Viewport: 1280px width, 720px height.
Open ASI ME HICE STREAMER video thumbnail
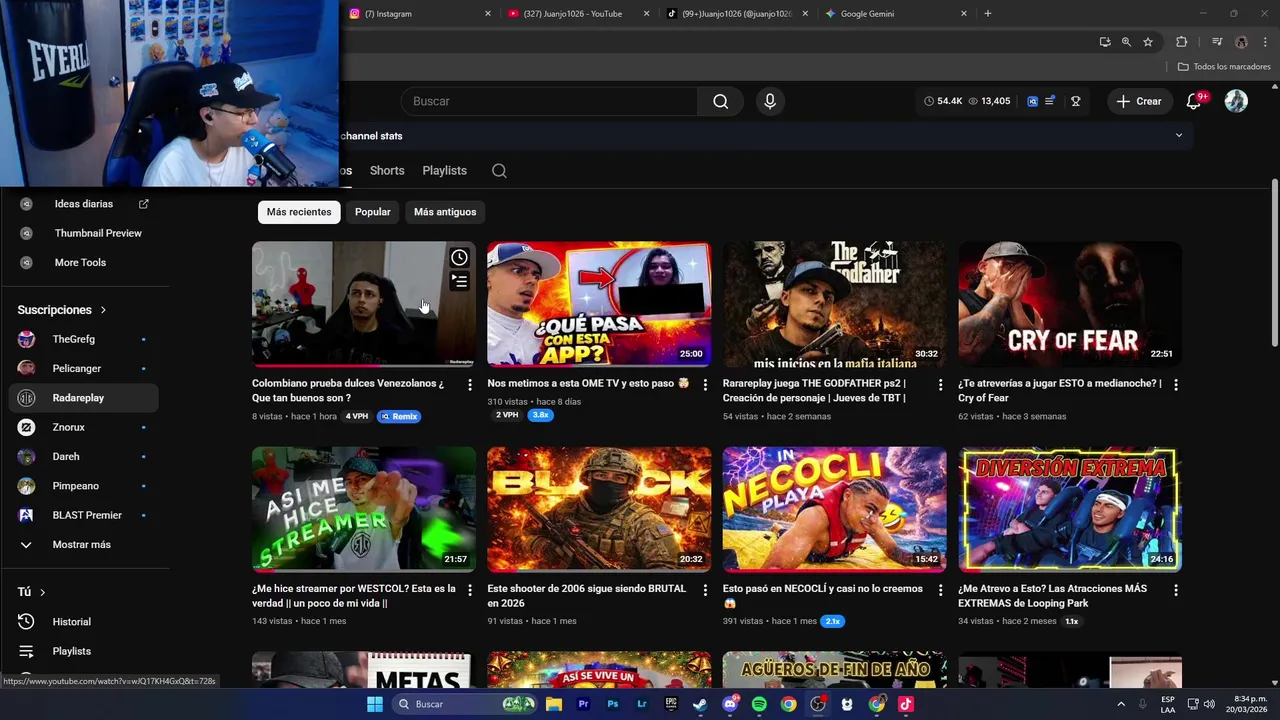pos(364,510)
